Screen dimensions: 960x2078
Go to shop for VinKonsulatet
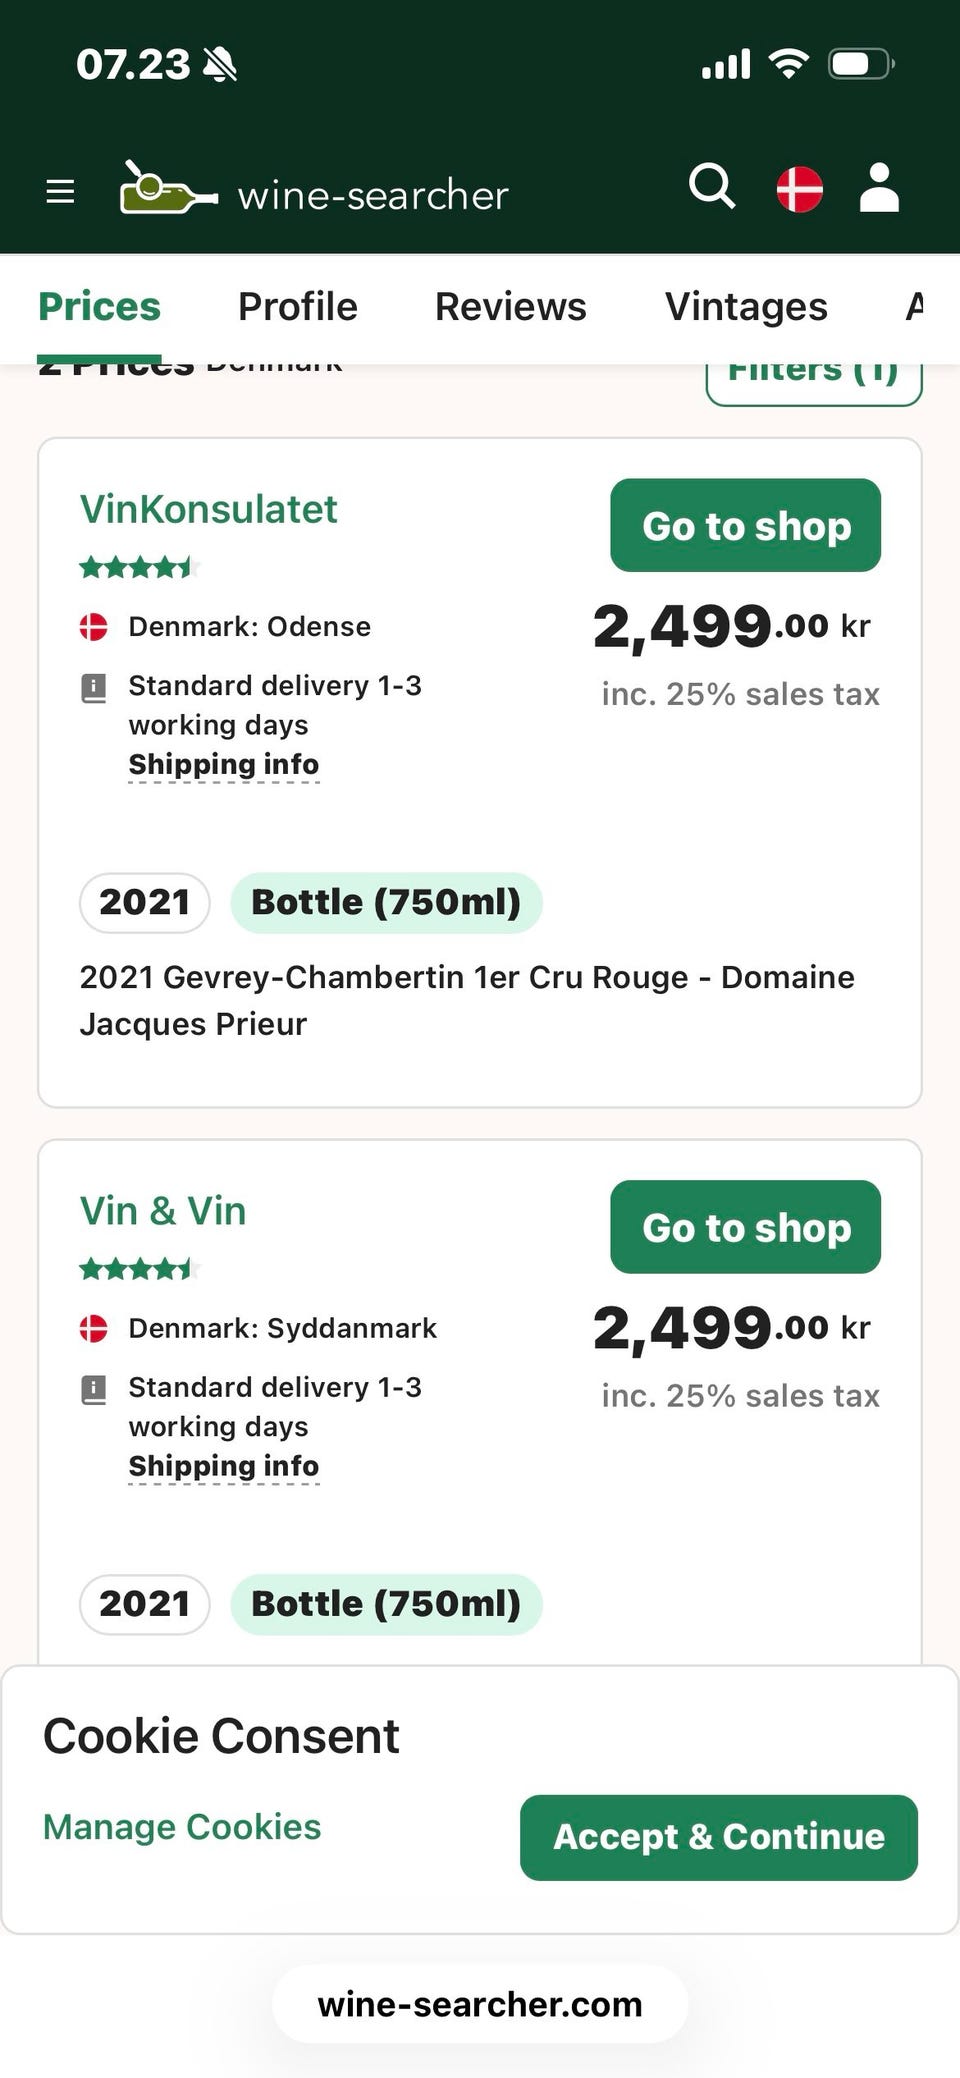[x=745, y=526]
